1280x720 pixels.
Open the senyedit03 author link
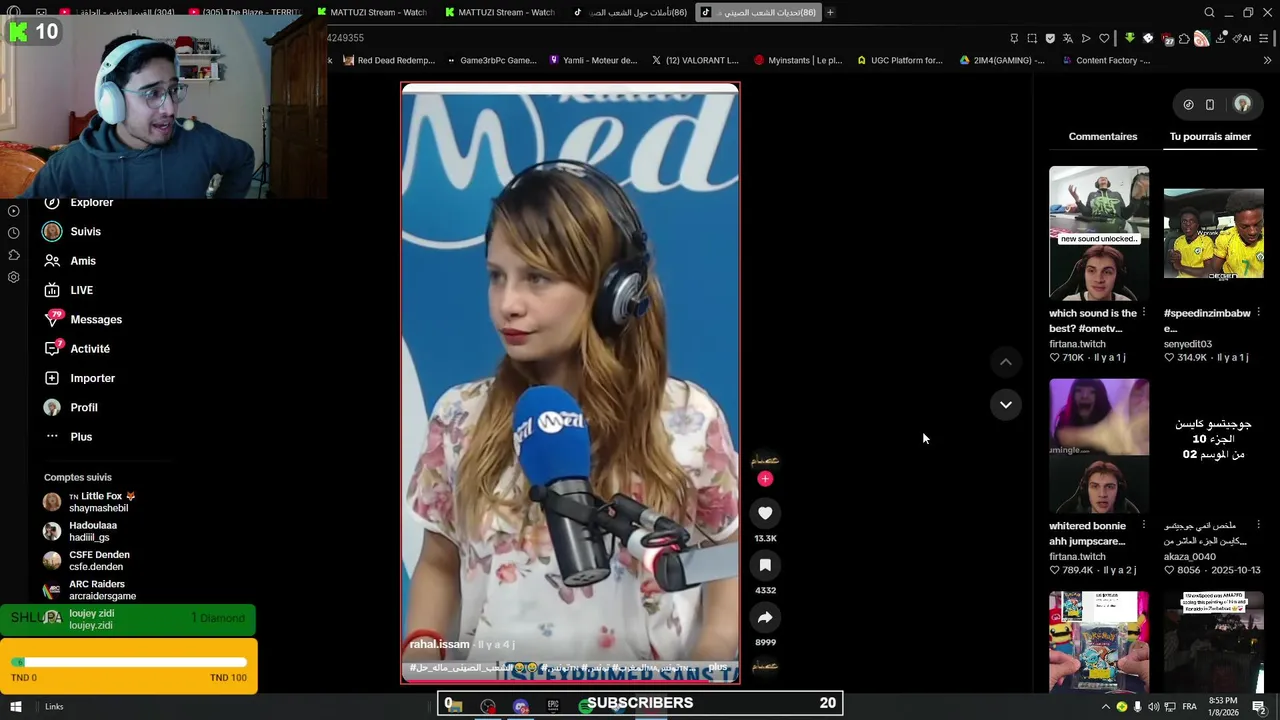click(x=1188, y=344)
